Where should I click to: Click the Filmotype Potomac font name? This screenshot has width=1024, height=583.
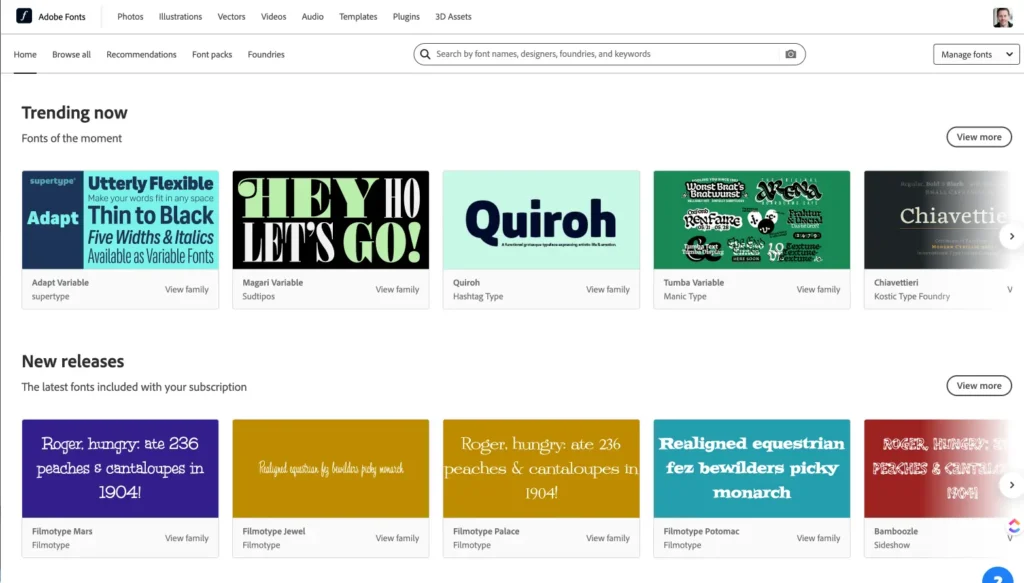701,531
